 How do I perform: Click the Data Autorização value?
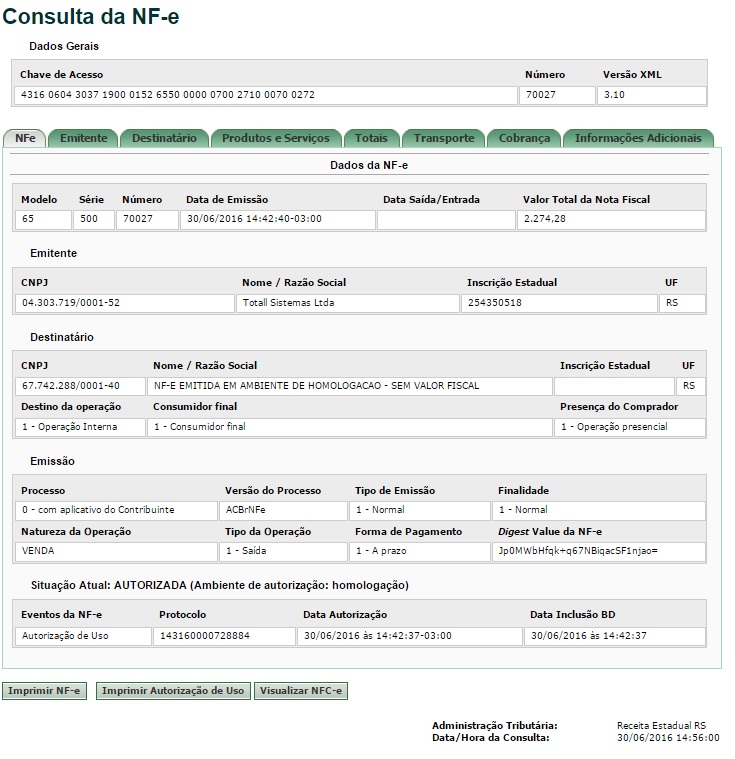pyautogui.click(x=410, y=636)
